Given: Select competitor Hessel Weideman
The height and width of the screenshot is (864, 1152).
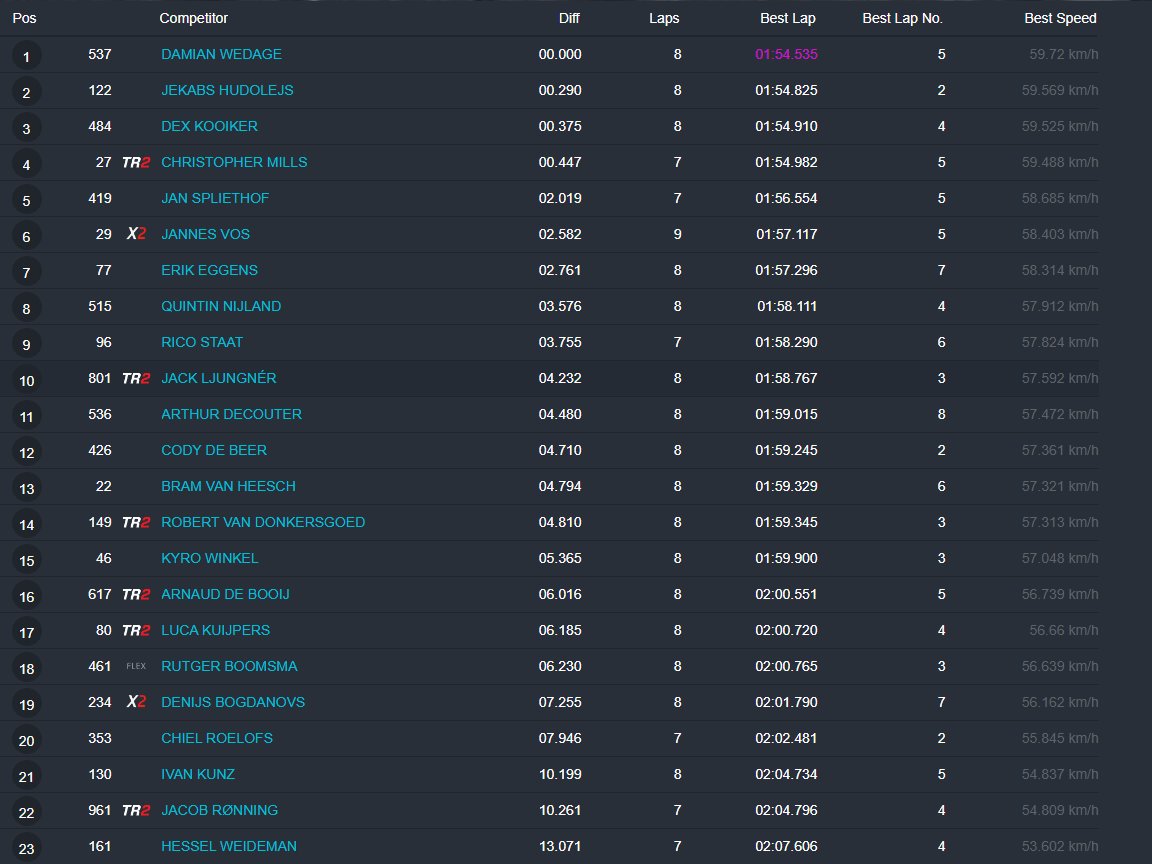Looking at the screenshot, I should [229, 846].
